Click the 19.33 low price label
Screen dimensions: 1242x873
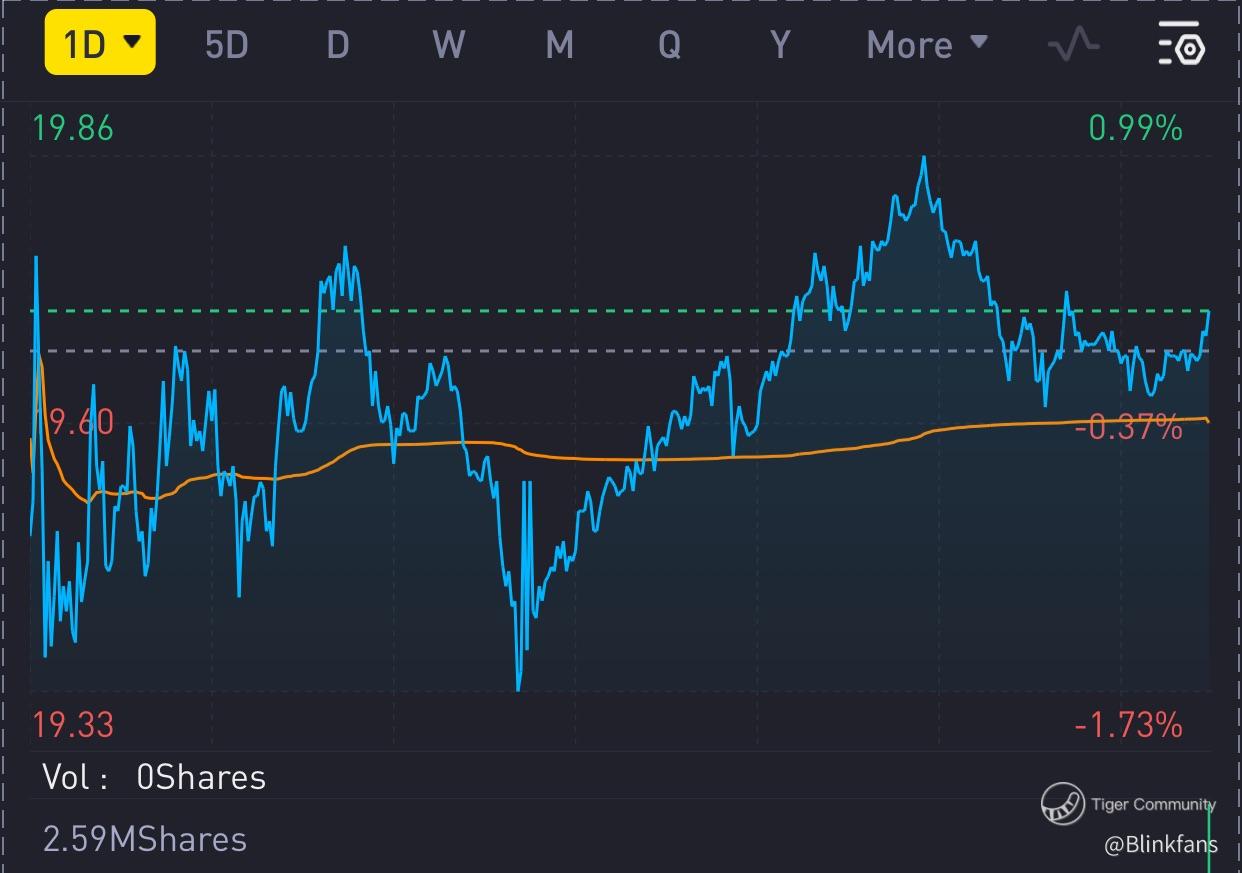tap(73, 724)
